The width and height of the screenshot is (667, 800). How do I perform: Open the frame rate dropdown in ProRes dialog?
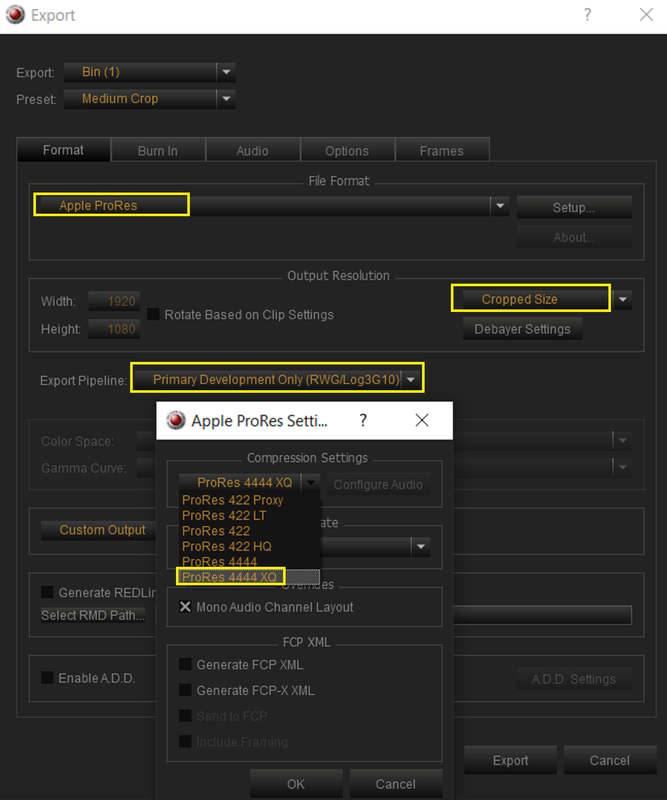pos(421,546)
